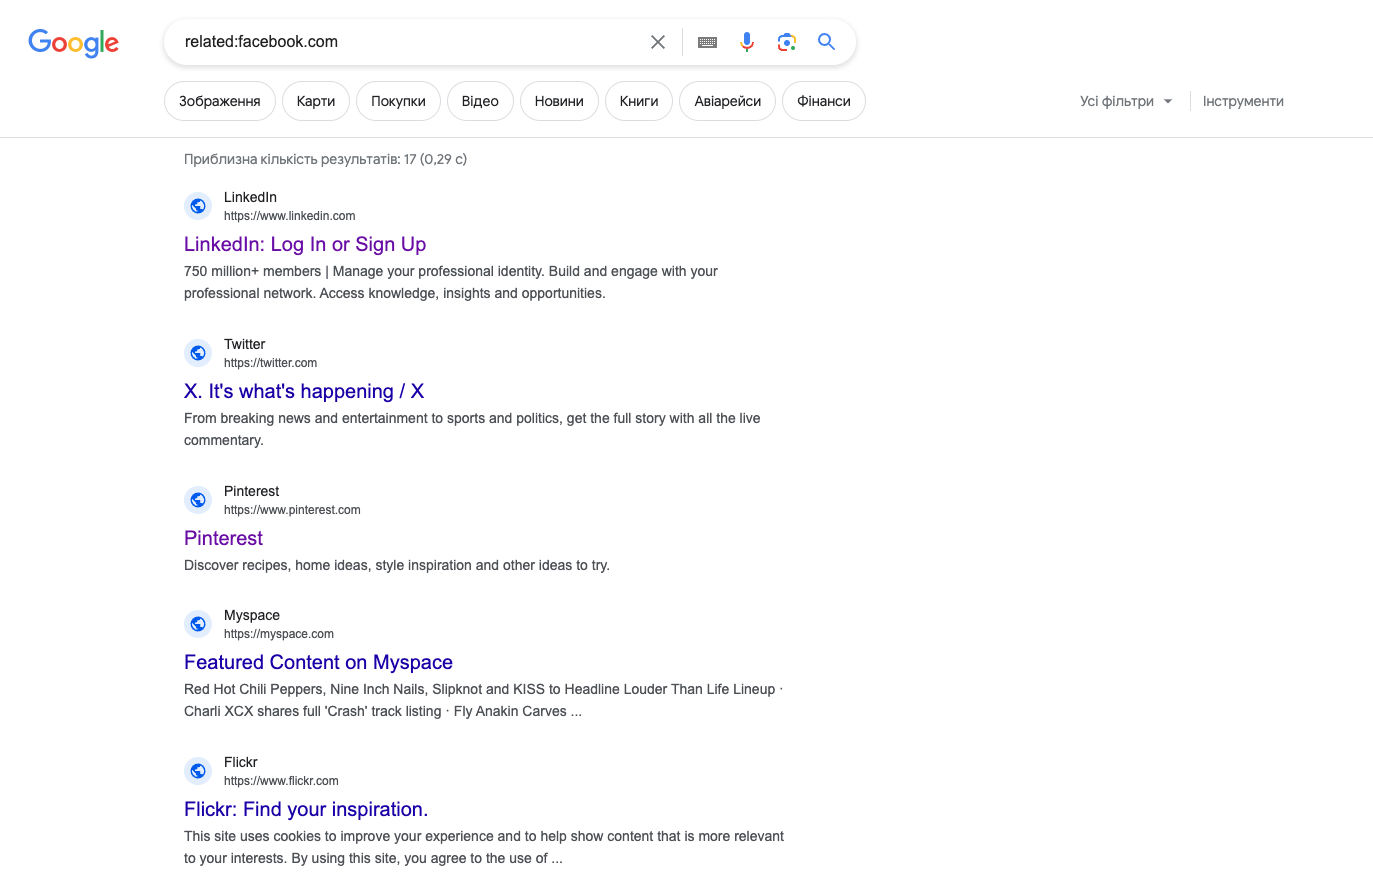Image resolution: width=1373 pixels, height=884 pixels.
Task: Click the LinkedIn site name label
Action: click(x=250, y=197)
